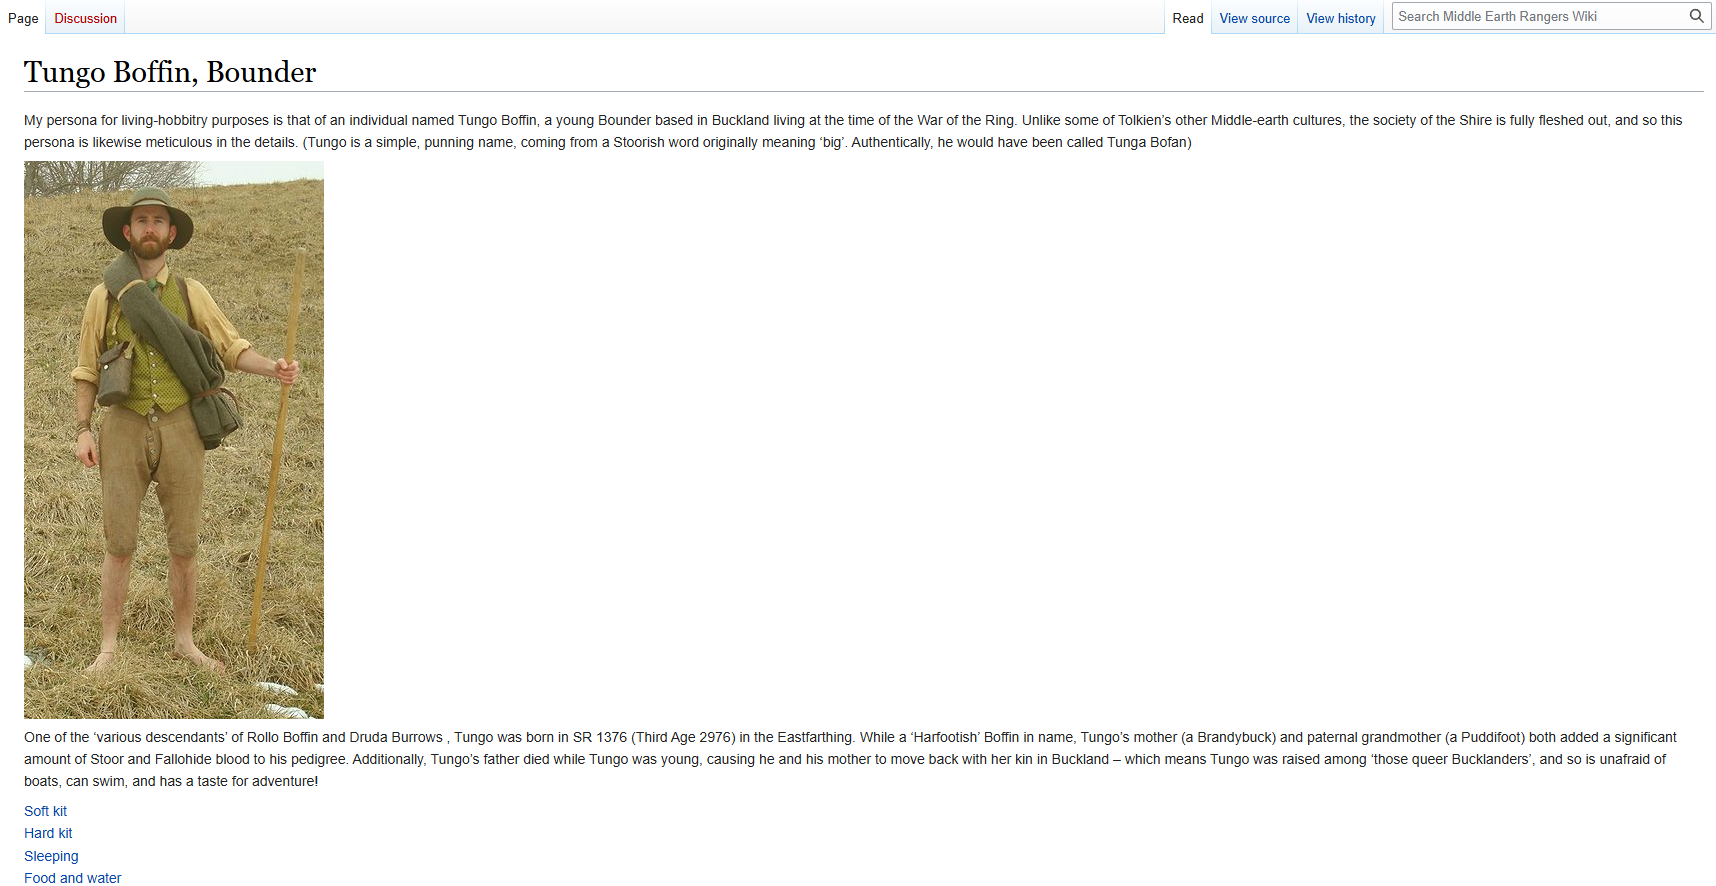Viewport: 1716px width, 886px height.
Task: Click the search magnifier icon
Action: (1696, 16)
